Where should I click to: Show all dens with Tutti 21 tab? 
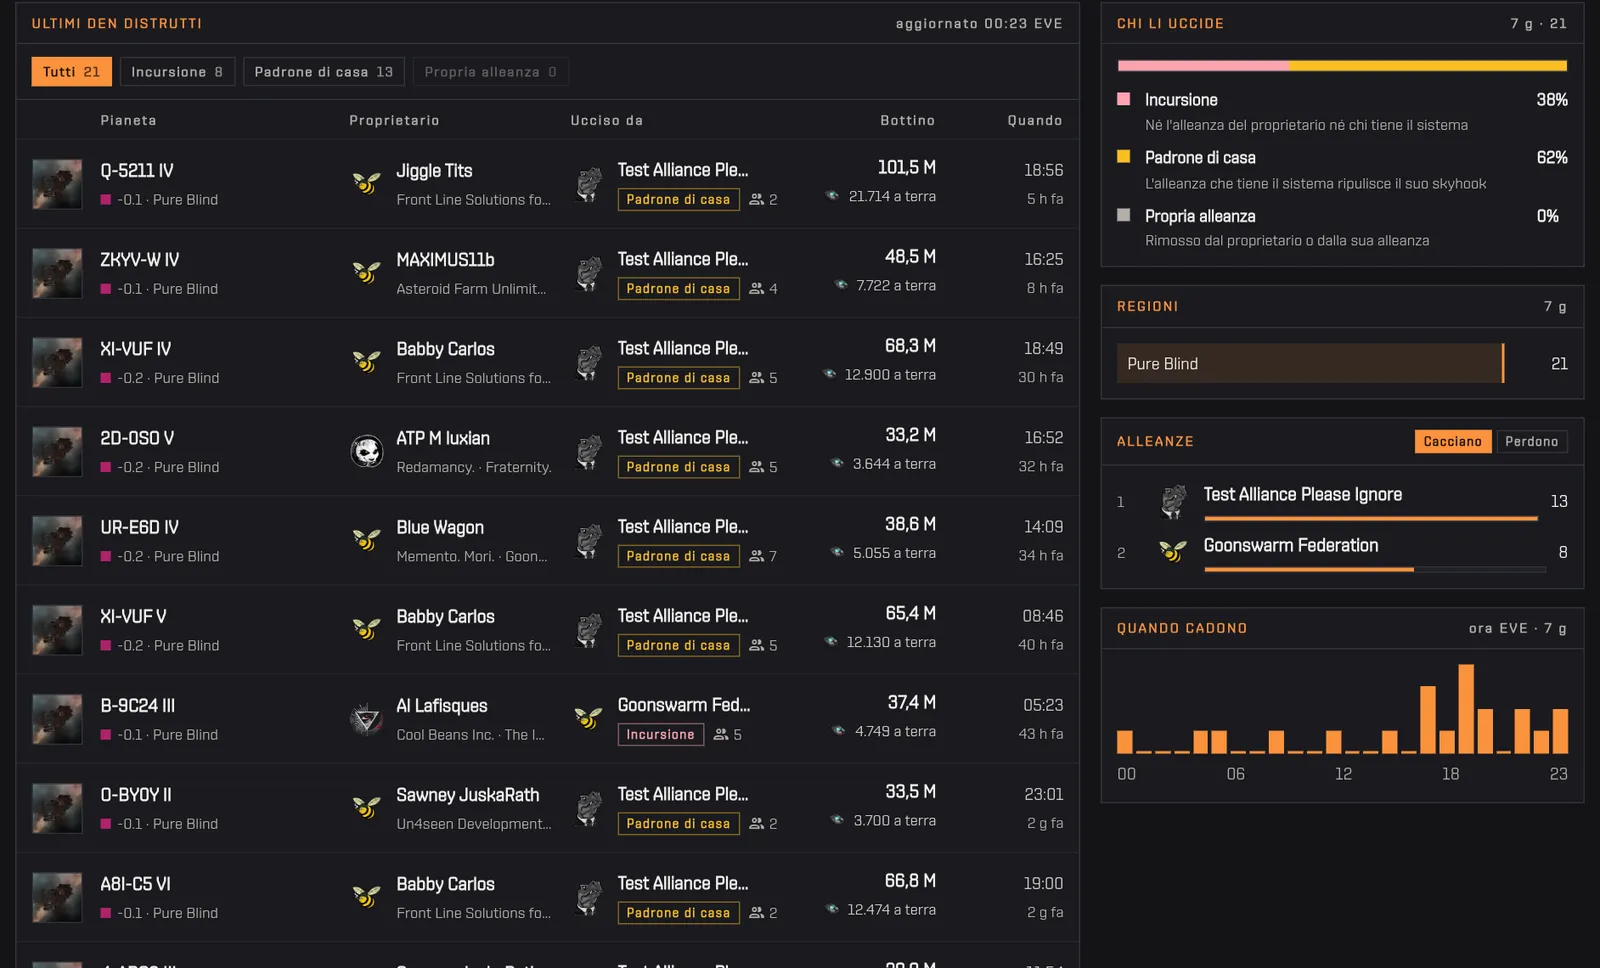[x=71, y=72]
